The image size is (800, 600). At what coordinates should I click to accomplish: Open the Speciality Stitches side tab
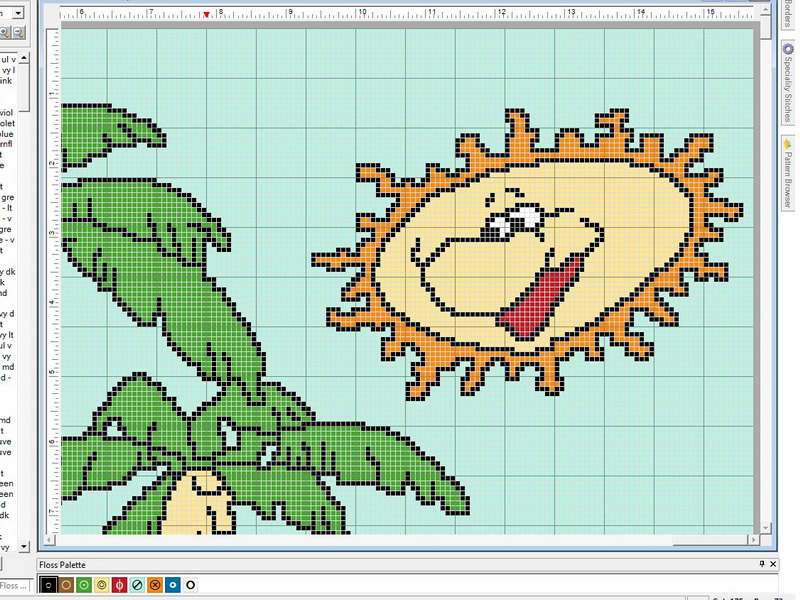pyautogui.click(x=788, y=83)
